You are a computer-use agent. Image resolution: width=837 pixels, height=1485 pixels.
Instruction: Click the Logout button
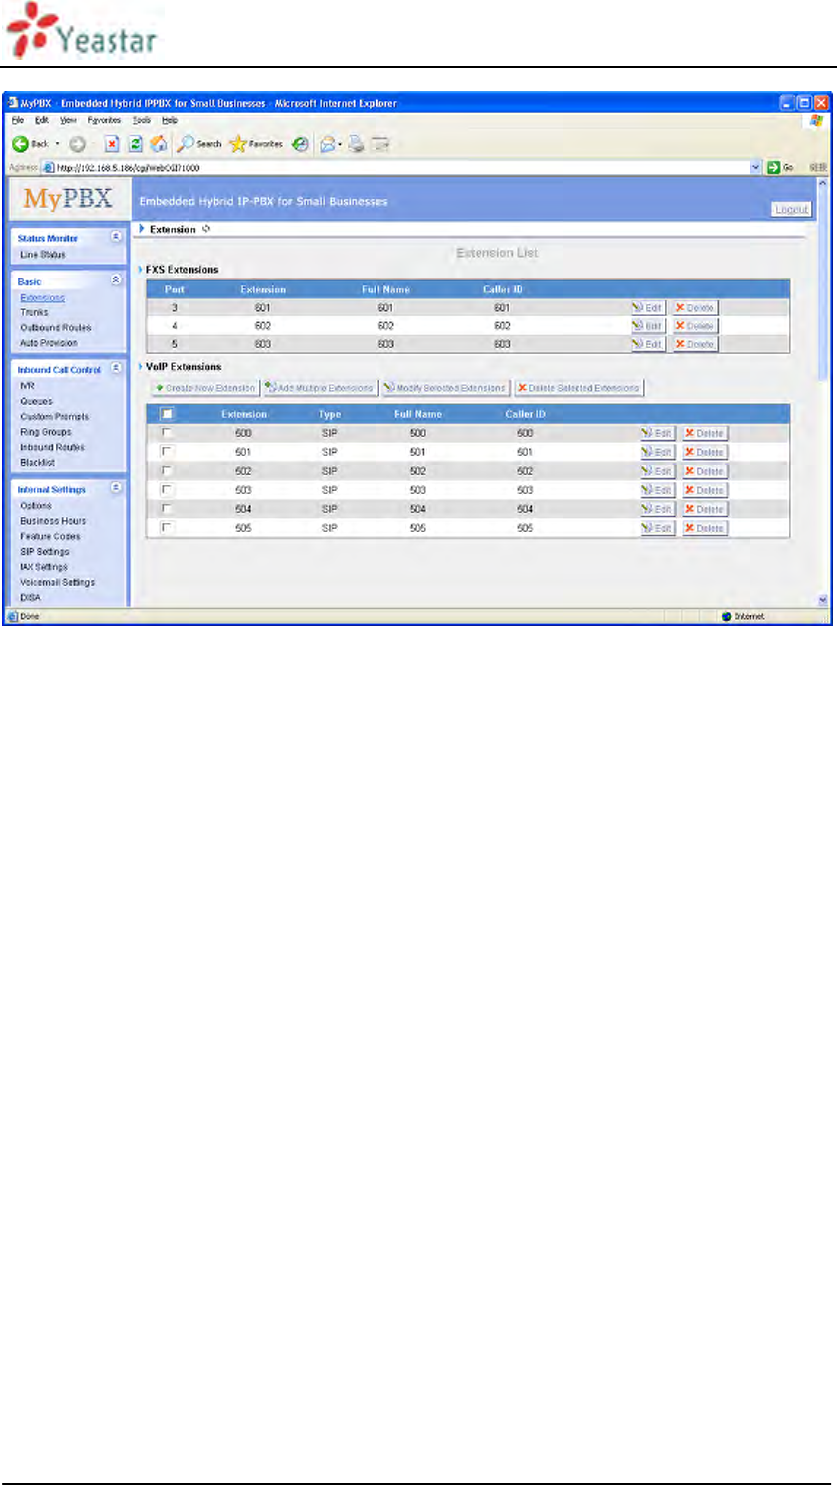(x=792, y=210)
